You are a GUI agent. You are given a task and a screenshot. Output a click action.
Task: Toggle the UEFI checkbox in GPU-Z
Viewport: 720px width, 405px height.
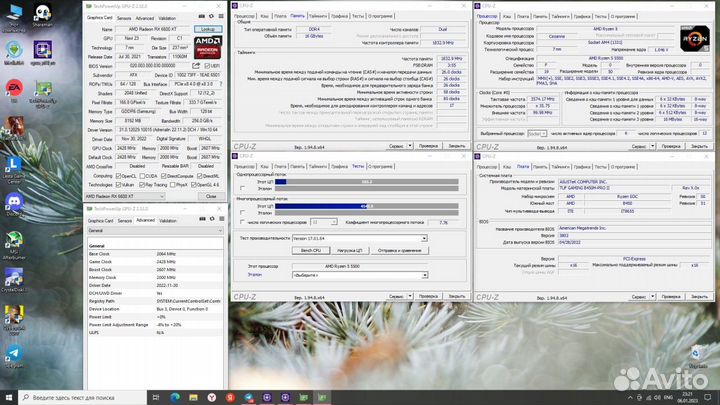point(207,66)
